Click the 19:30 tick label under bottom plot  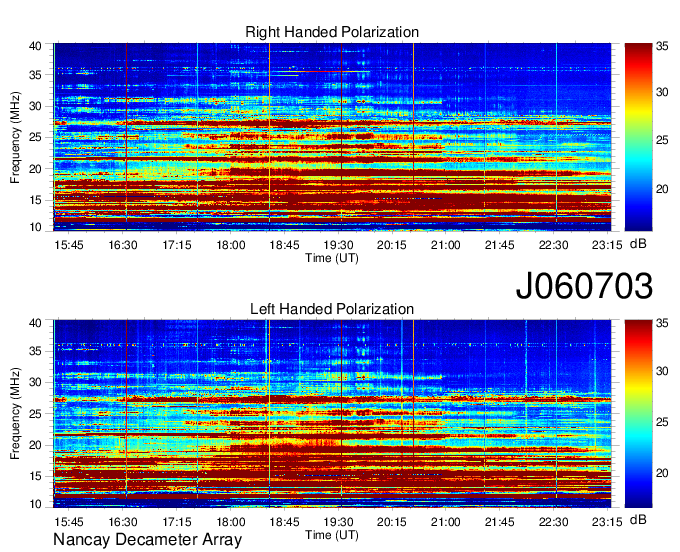[x=338, y=522]
